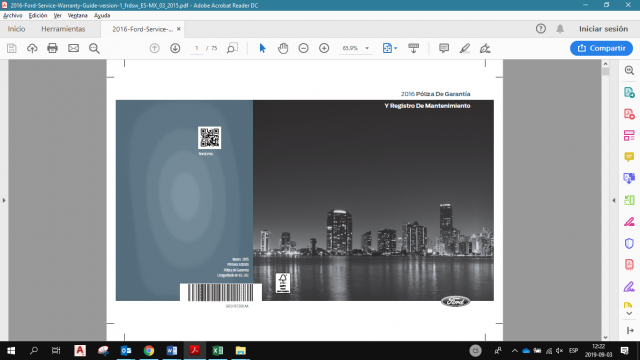Open the Organize Pages tool icon

pyautogui.click(x=629, y=136)
